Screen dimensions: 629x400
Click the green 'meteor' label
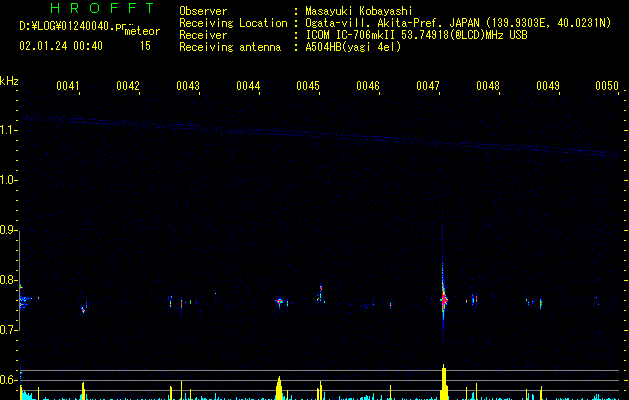[x=142, y=31]
